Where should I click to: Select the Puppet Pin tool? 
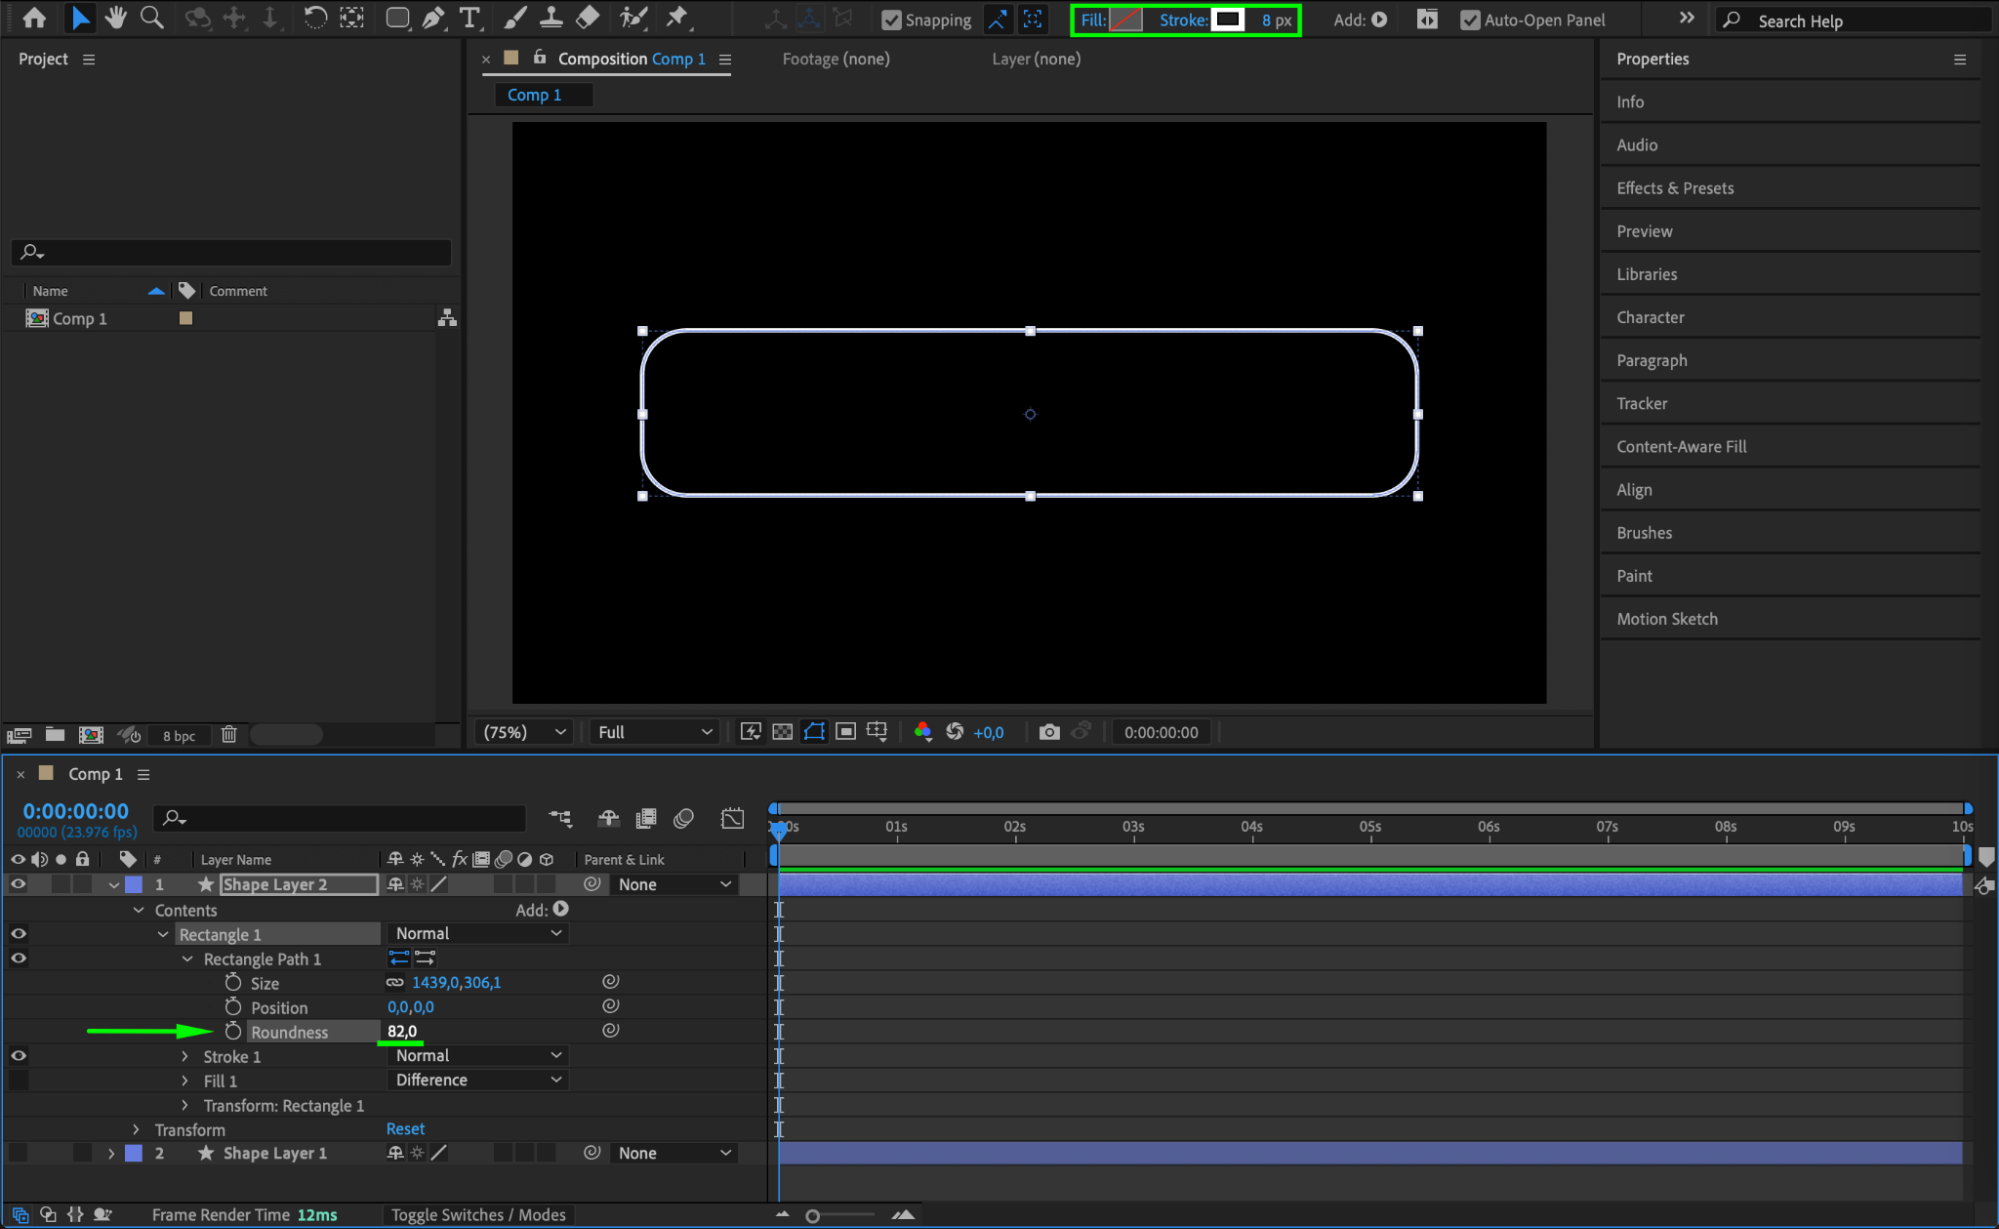coord(677,18)
